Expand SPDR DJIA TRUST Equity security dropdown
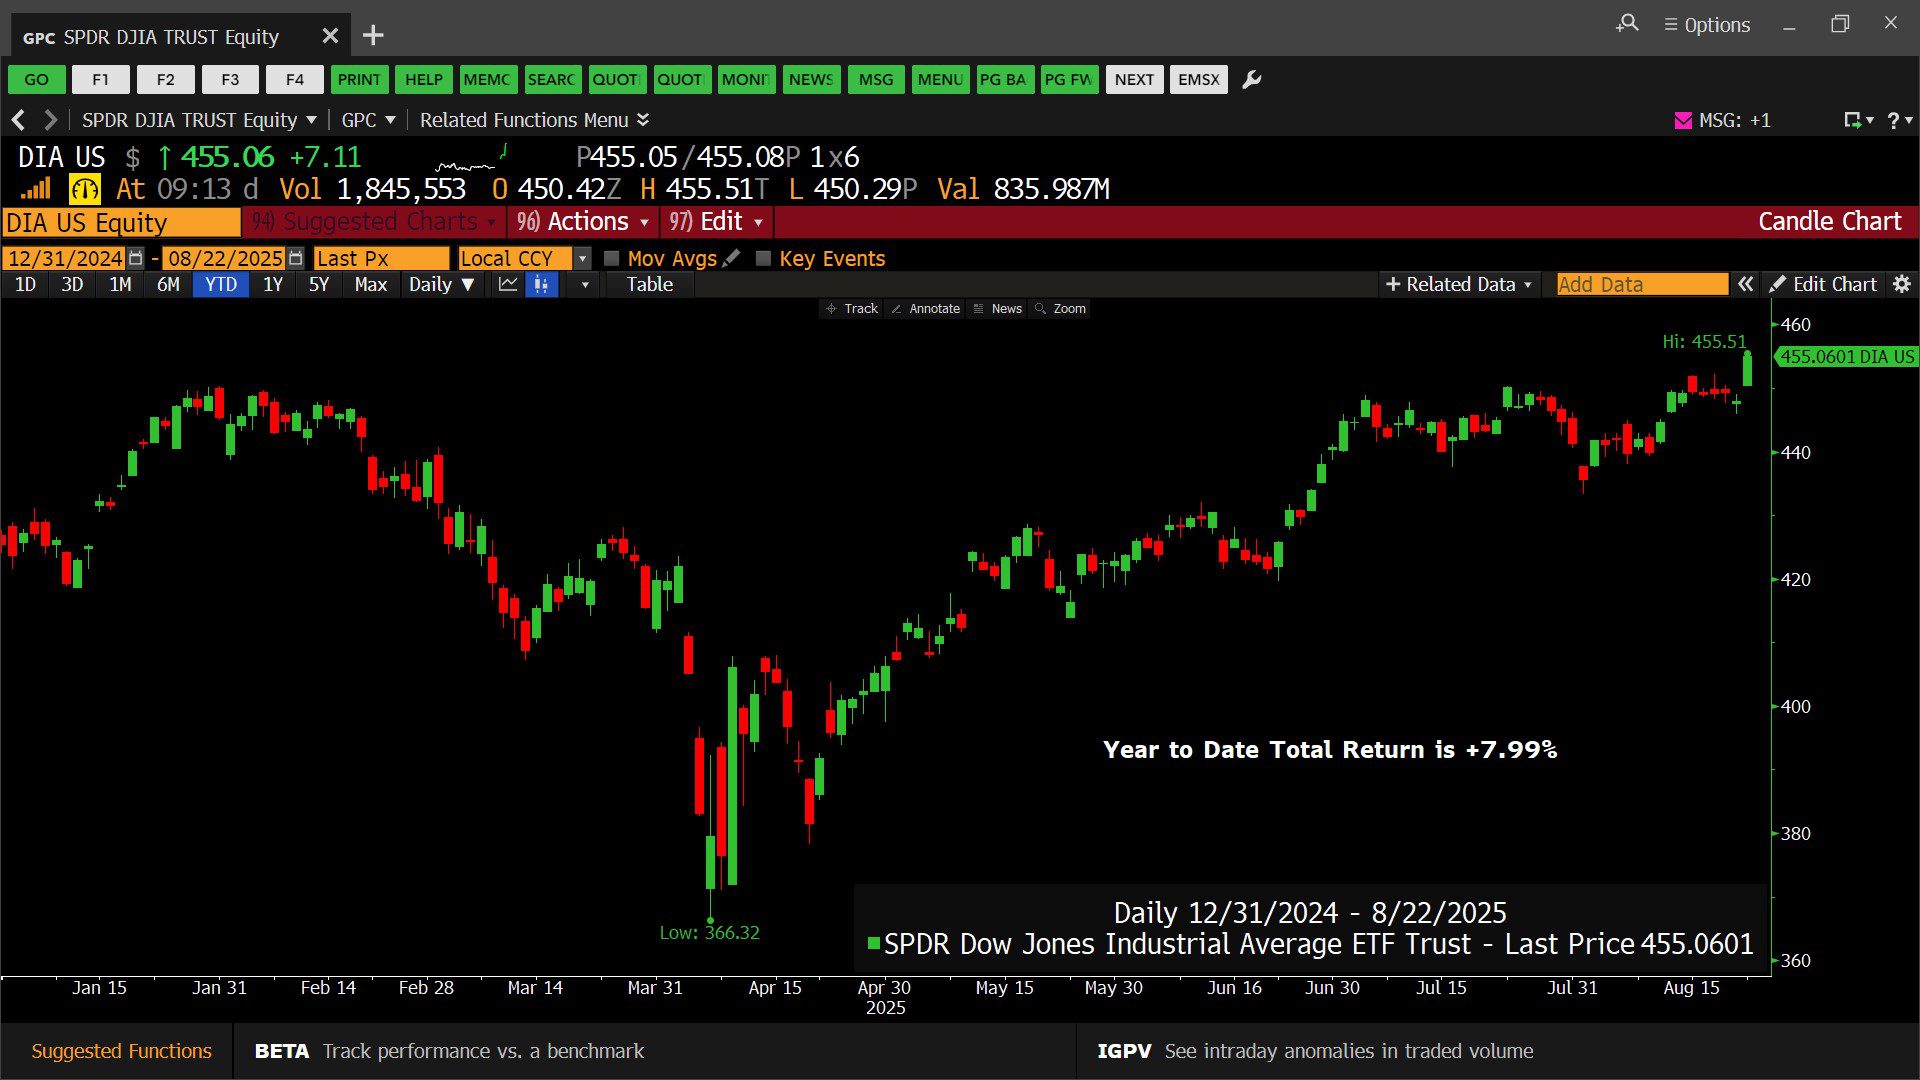Image resolution: width=1920 pixels, height=1080 pixels. coord(199,120)
